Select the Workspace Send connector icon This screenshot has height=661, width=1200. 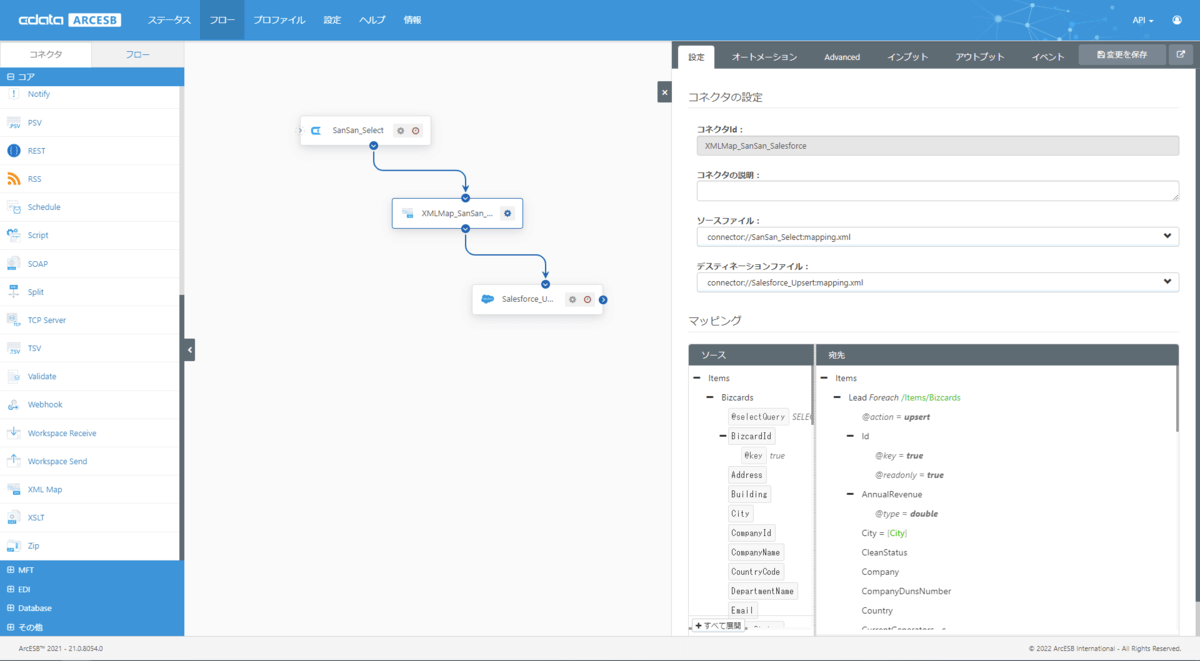click(x=14, y=461)
